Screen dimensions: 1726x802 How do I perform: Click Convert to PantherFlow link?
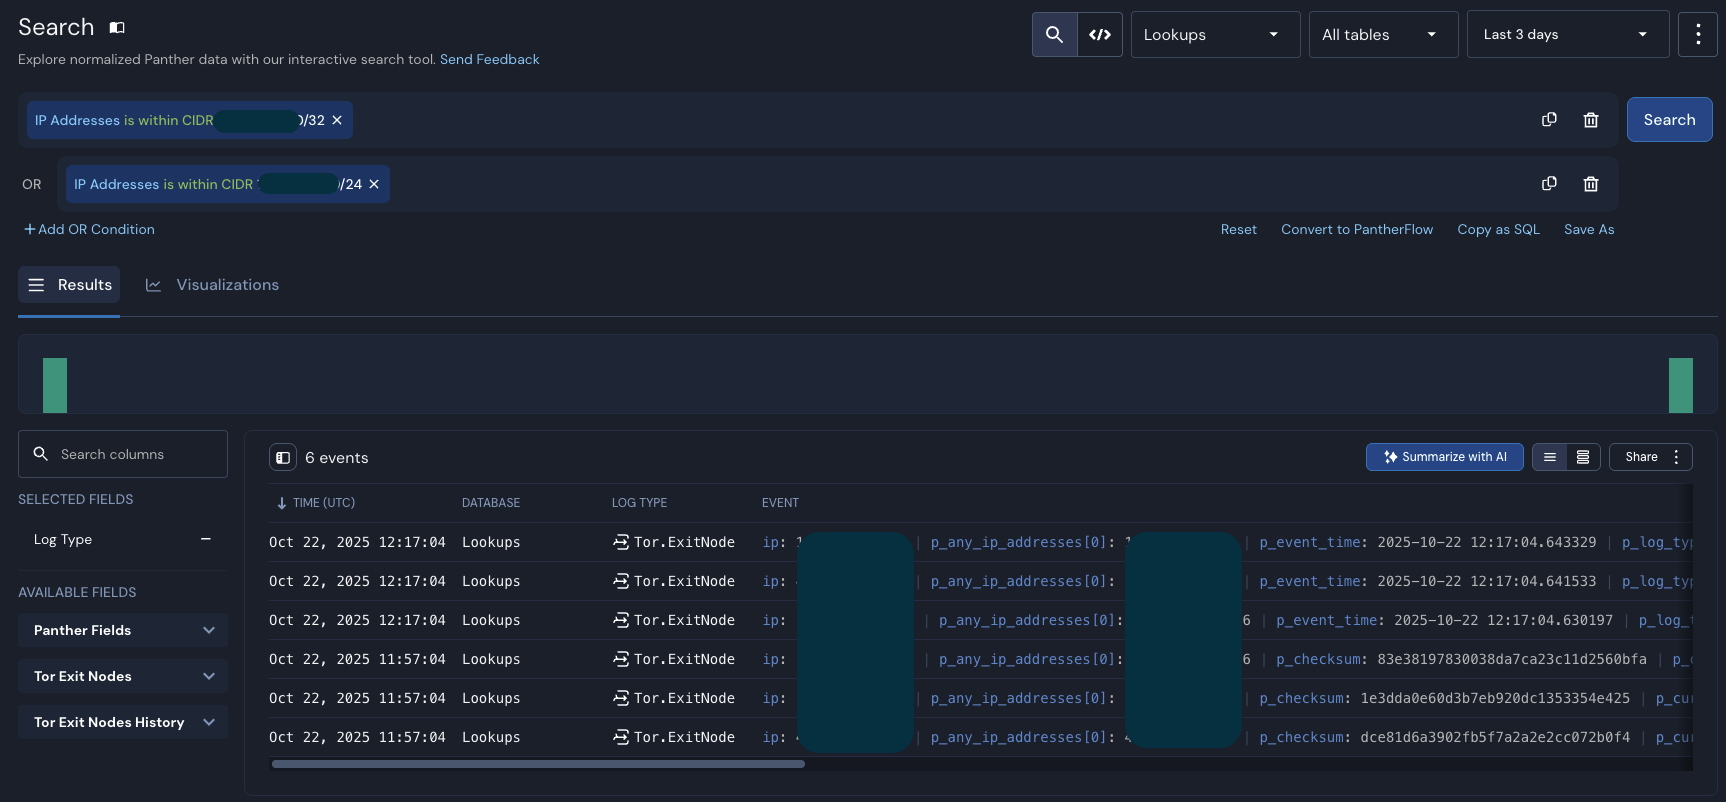tap(1356, 229)
